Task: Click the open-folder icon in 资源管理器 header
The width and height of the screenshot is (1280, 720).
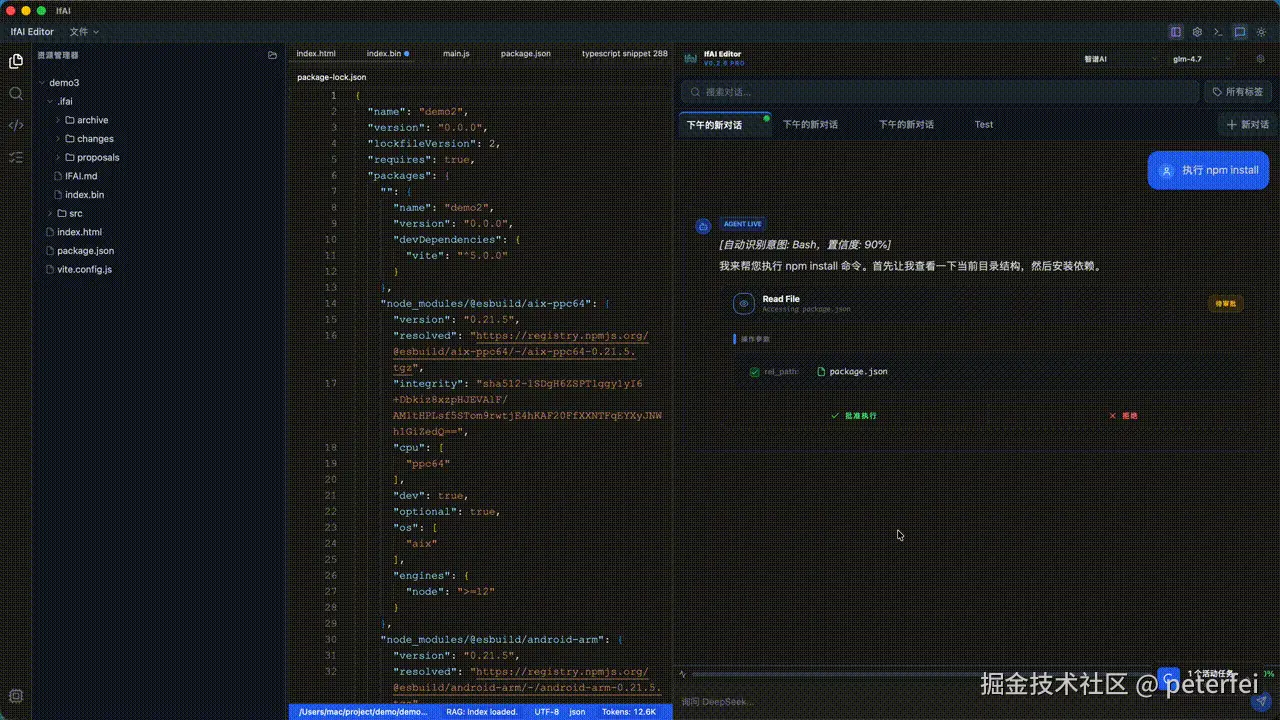Action: 272,55
